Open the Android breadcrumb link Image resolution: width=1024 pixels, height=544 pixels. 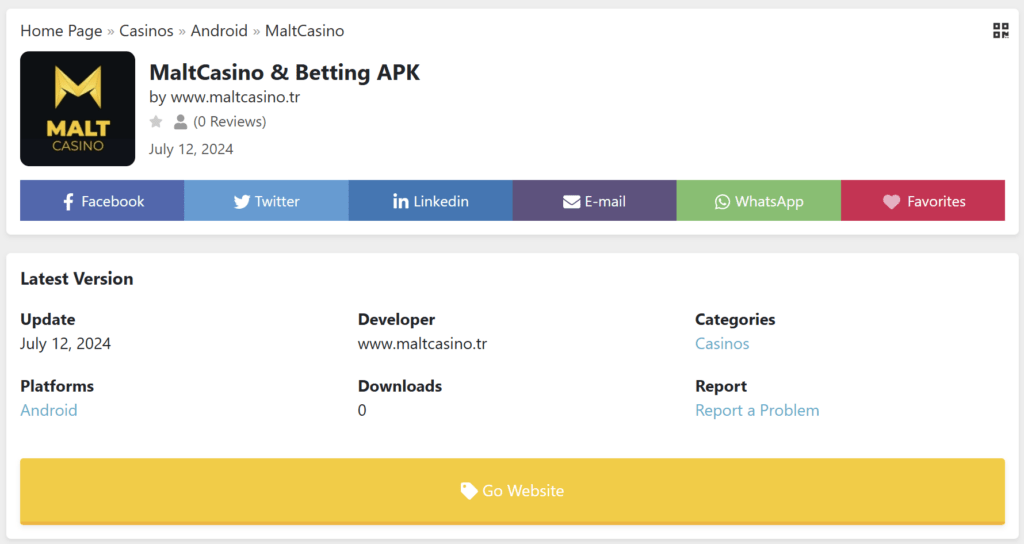[x=219, y=31]
